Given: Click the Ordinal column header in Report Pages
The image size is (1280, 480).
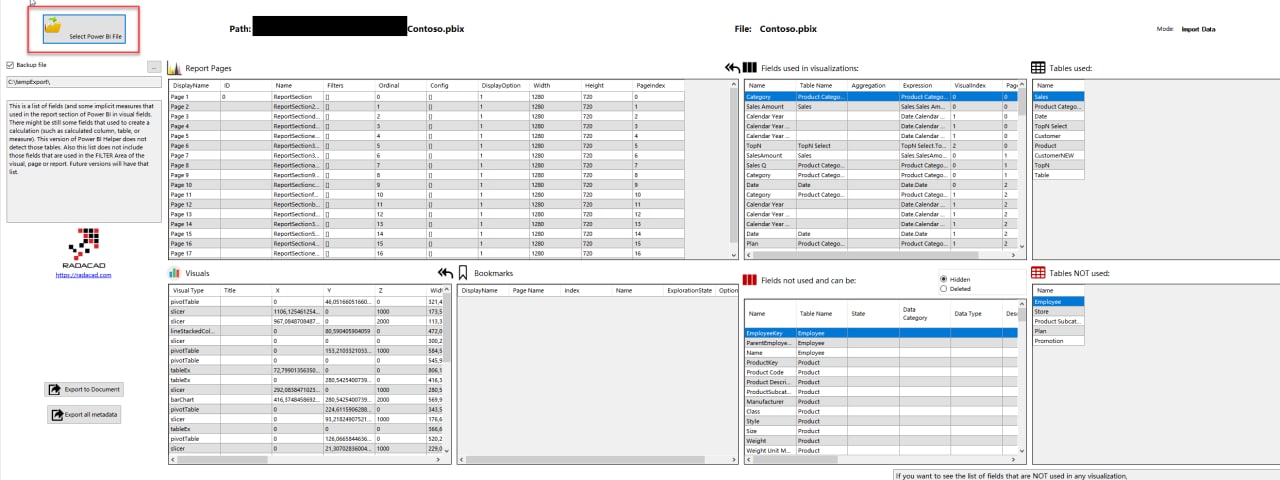Looking at the screenshot, I should click(x=400, y=86).
